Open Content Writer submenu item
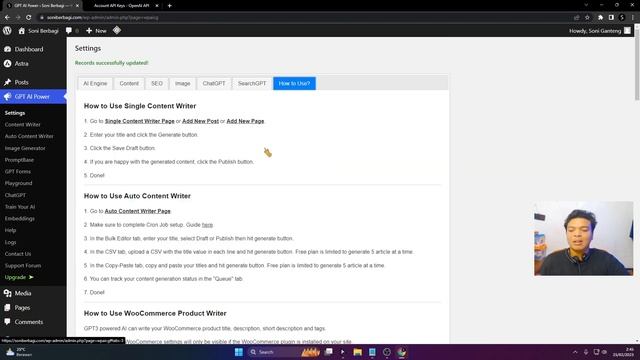Image resolution: width=640 pixels, height=360 pixels. click(22, 124)
